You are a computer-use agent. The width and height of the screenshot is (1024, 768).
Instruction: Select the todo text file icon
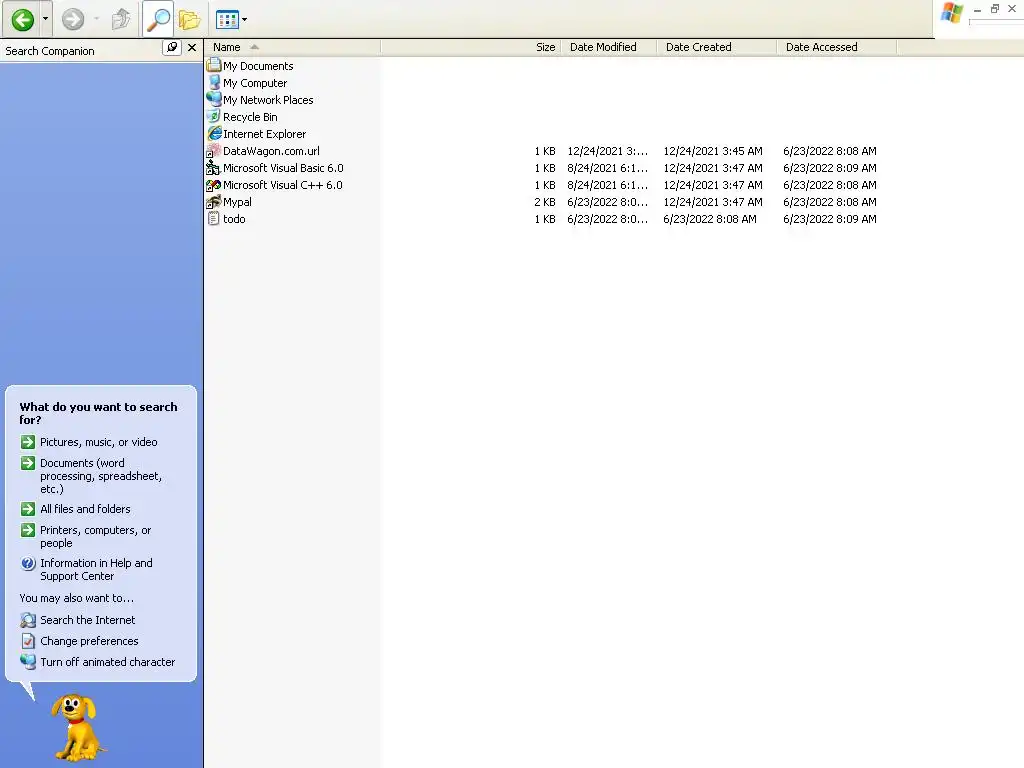[214, 218]
